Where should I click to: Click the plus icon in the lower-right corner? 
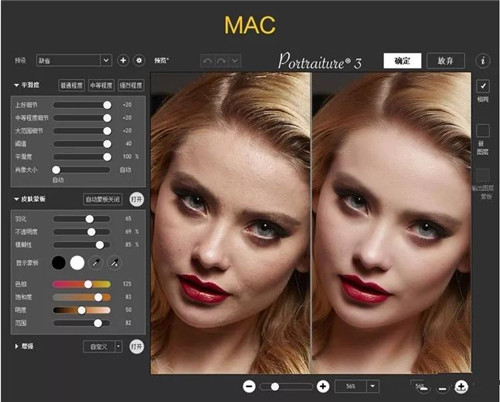[461, 387]
